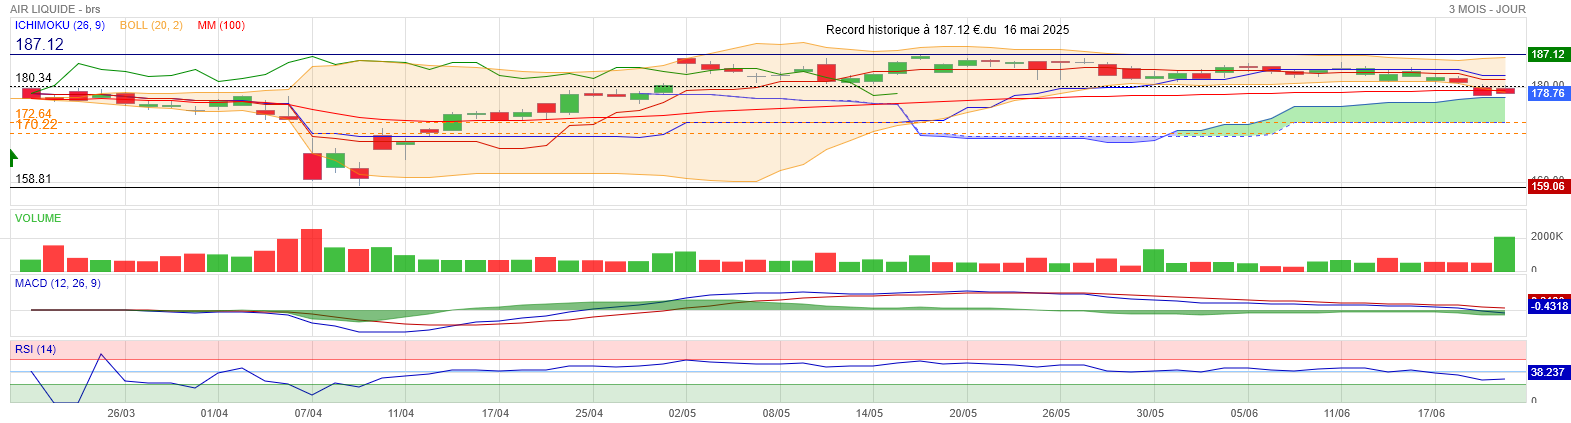Click the -0.4318 MACD value tag
This screenshot has width=1571, height=423.
pyautogui.click(x=1548, y=306)
